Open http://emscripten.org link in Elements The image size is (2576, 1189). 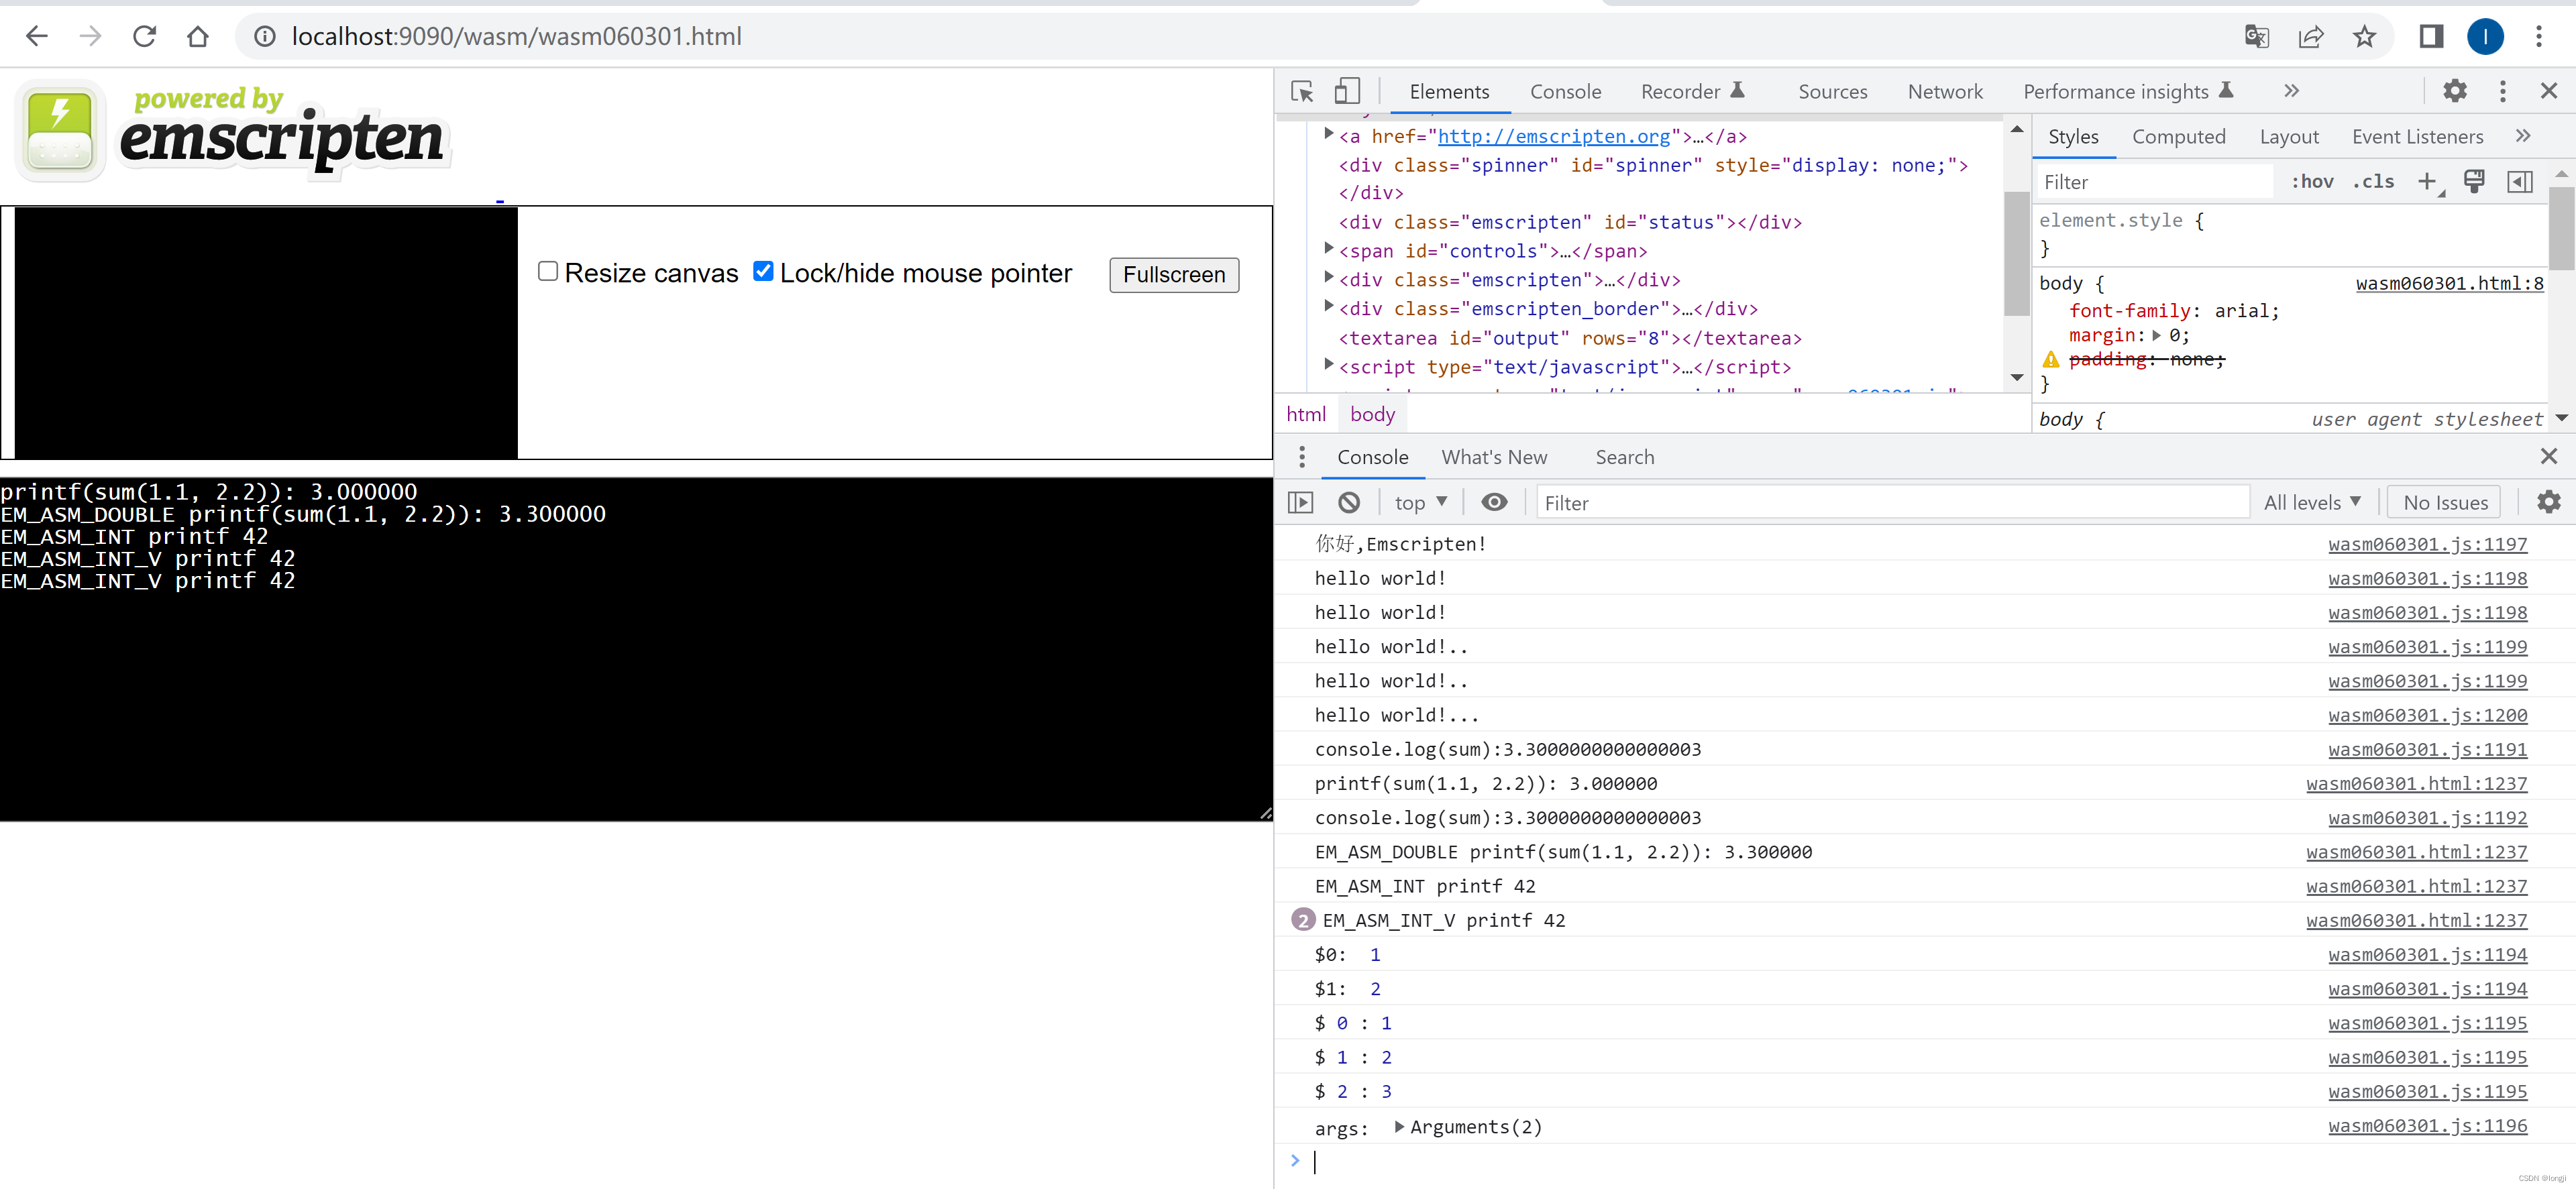[1553, 136]
